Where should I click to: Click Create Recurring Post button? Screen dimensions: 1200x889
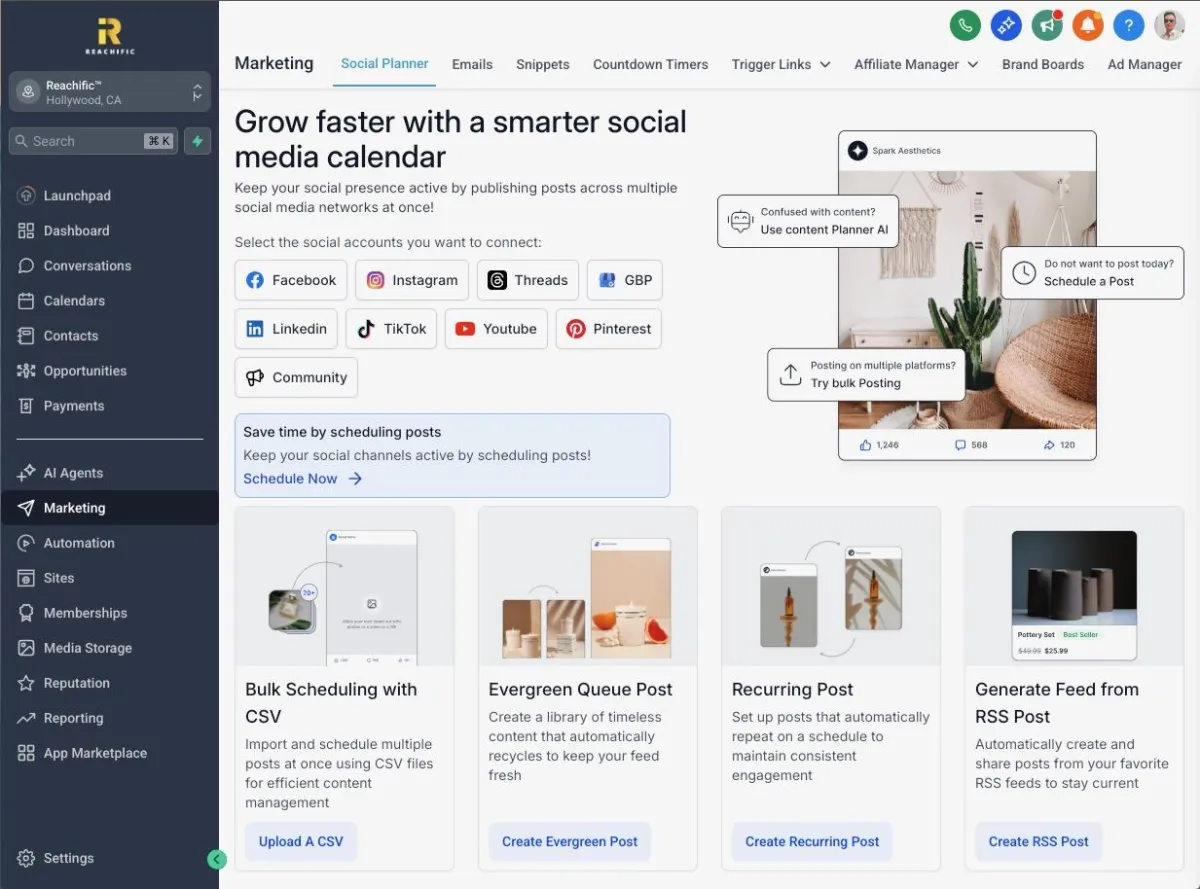tap(812, 841)
